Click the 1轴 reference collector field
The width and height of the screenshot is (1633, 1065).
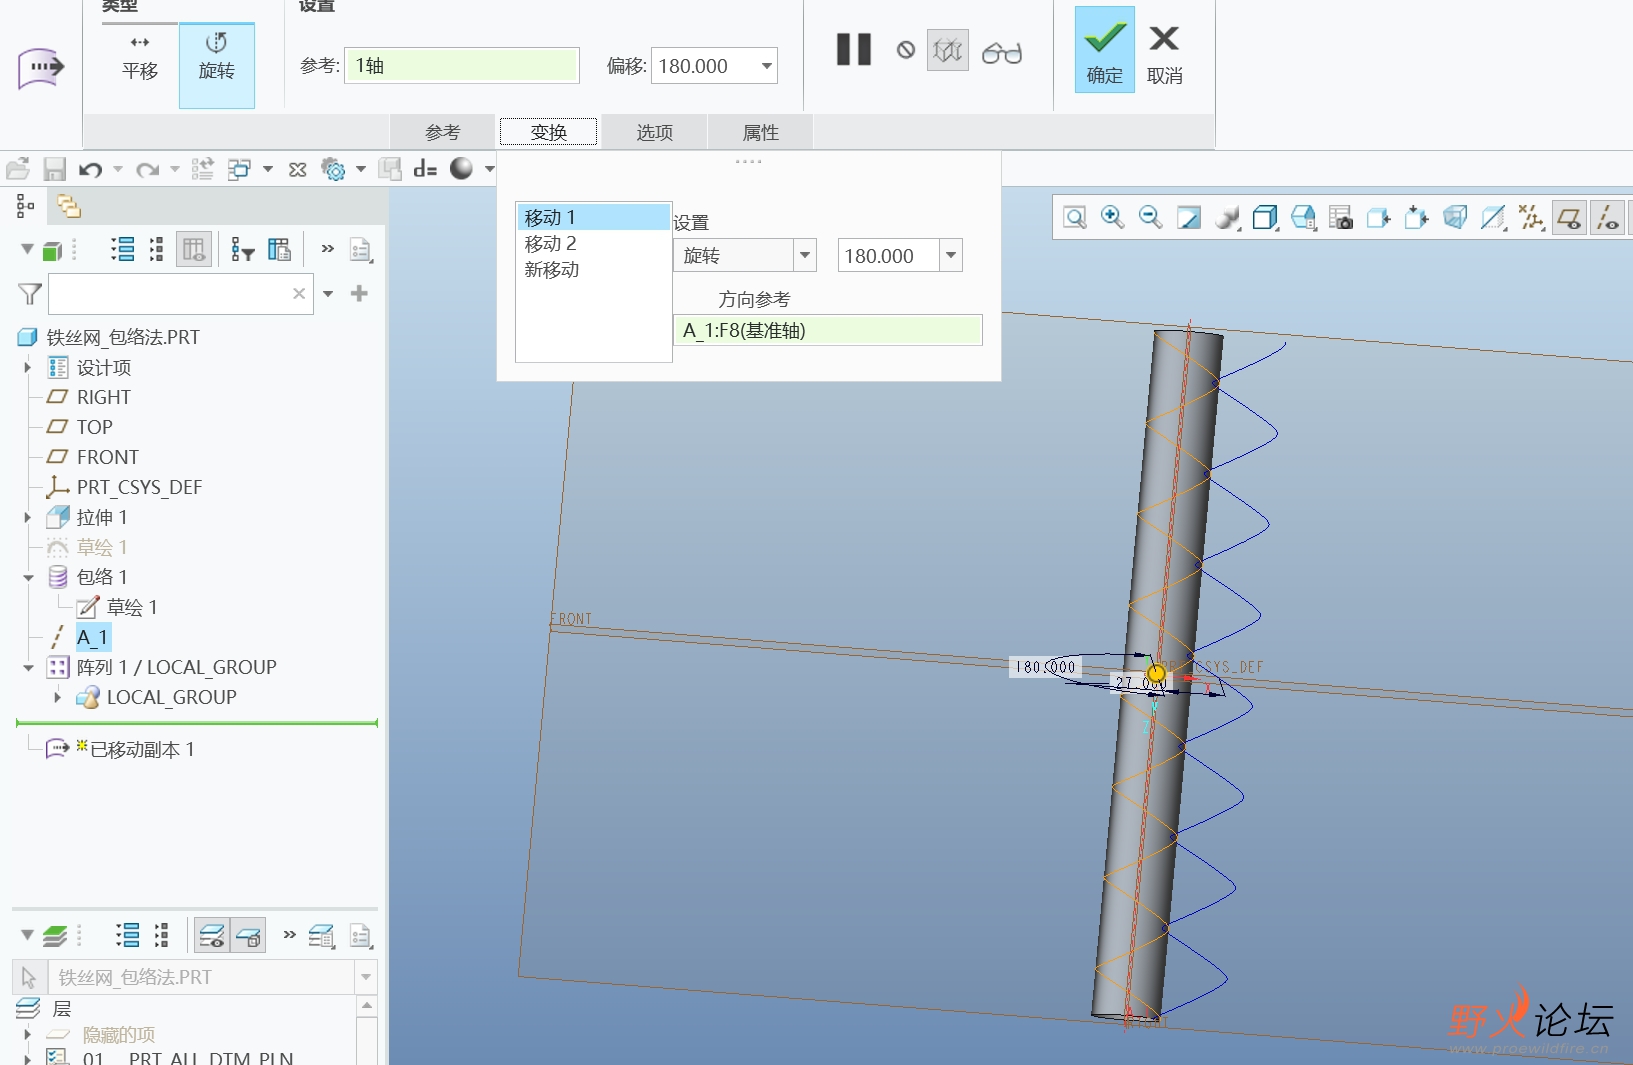[x=462, y=66]
